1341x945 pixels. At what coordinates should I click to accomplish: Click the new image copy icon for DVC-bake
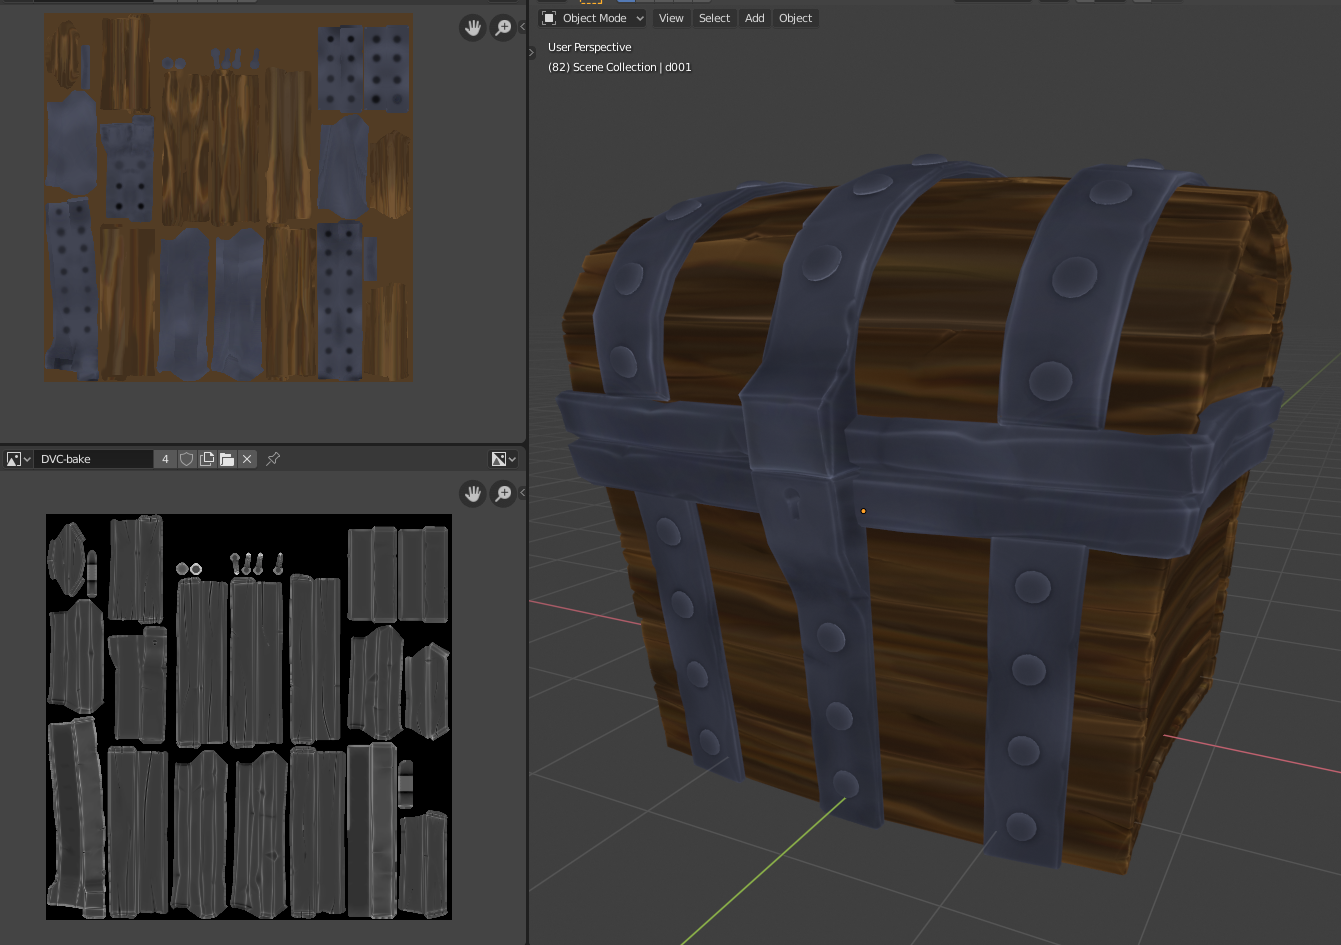207,459
